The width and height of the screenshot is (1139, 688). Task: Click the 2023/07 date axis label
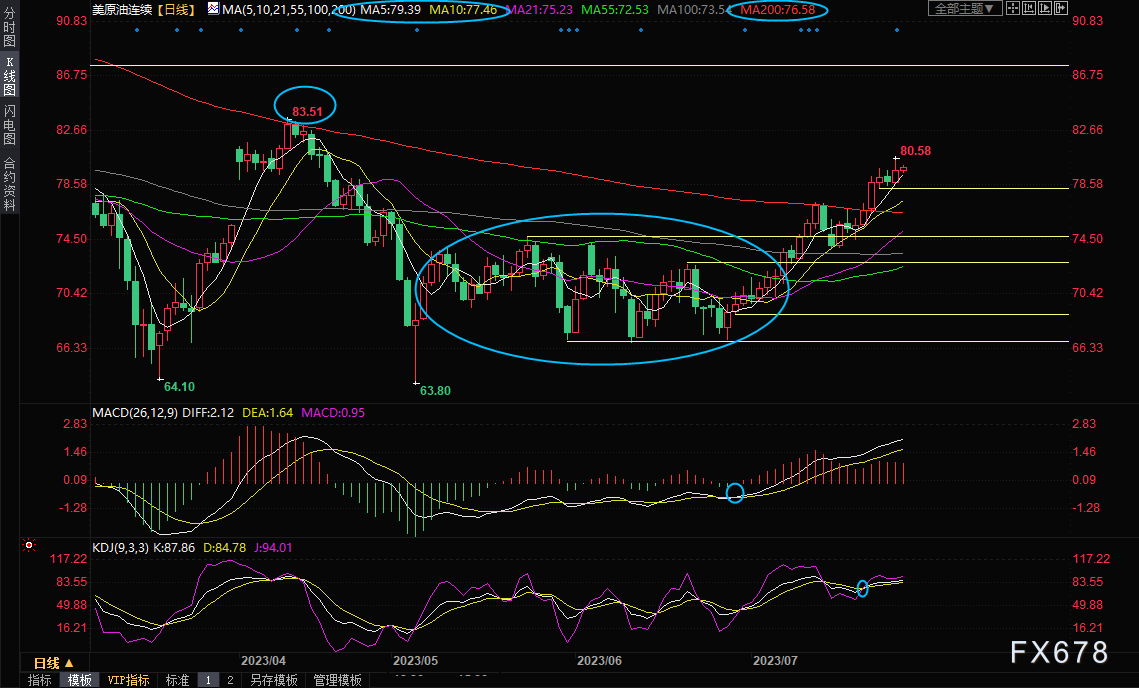(x=775, y=660)
